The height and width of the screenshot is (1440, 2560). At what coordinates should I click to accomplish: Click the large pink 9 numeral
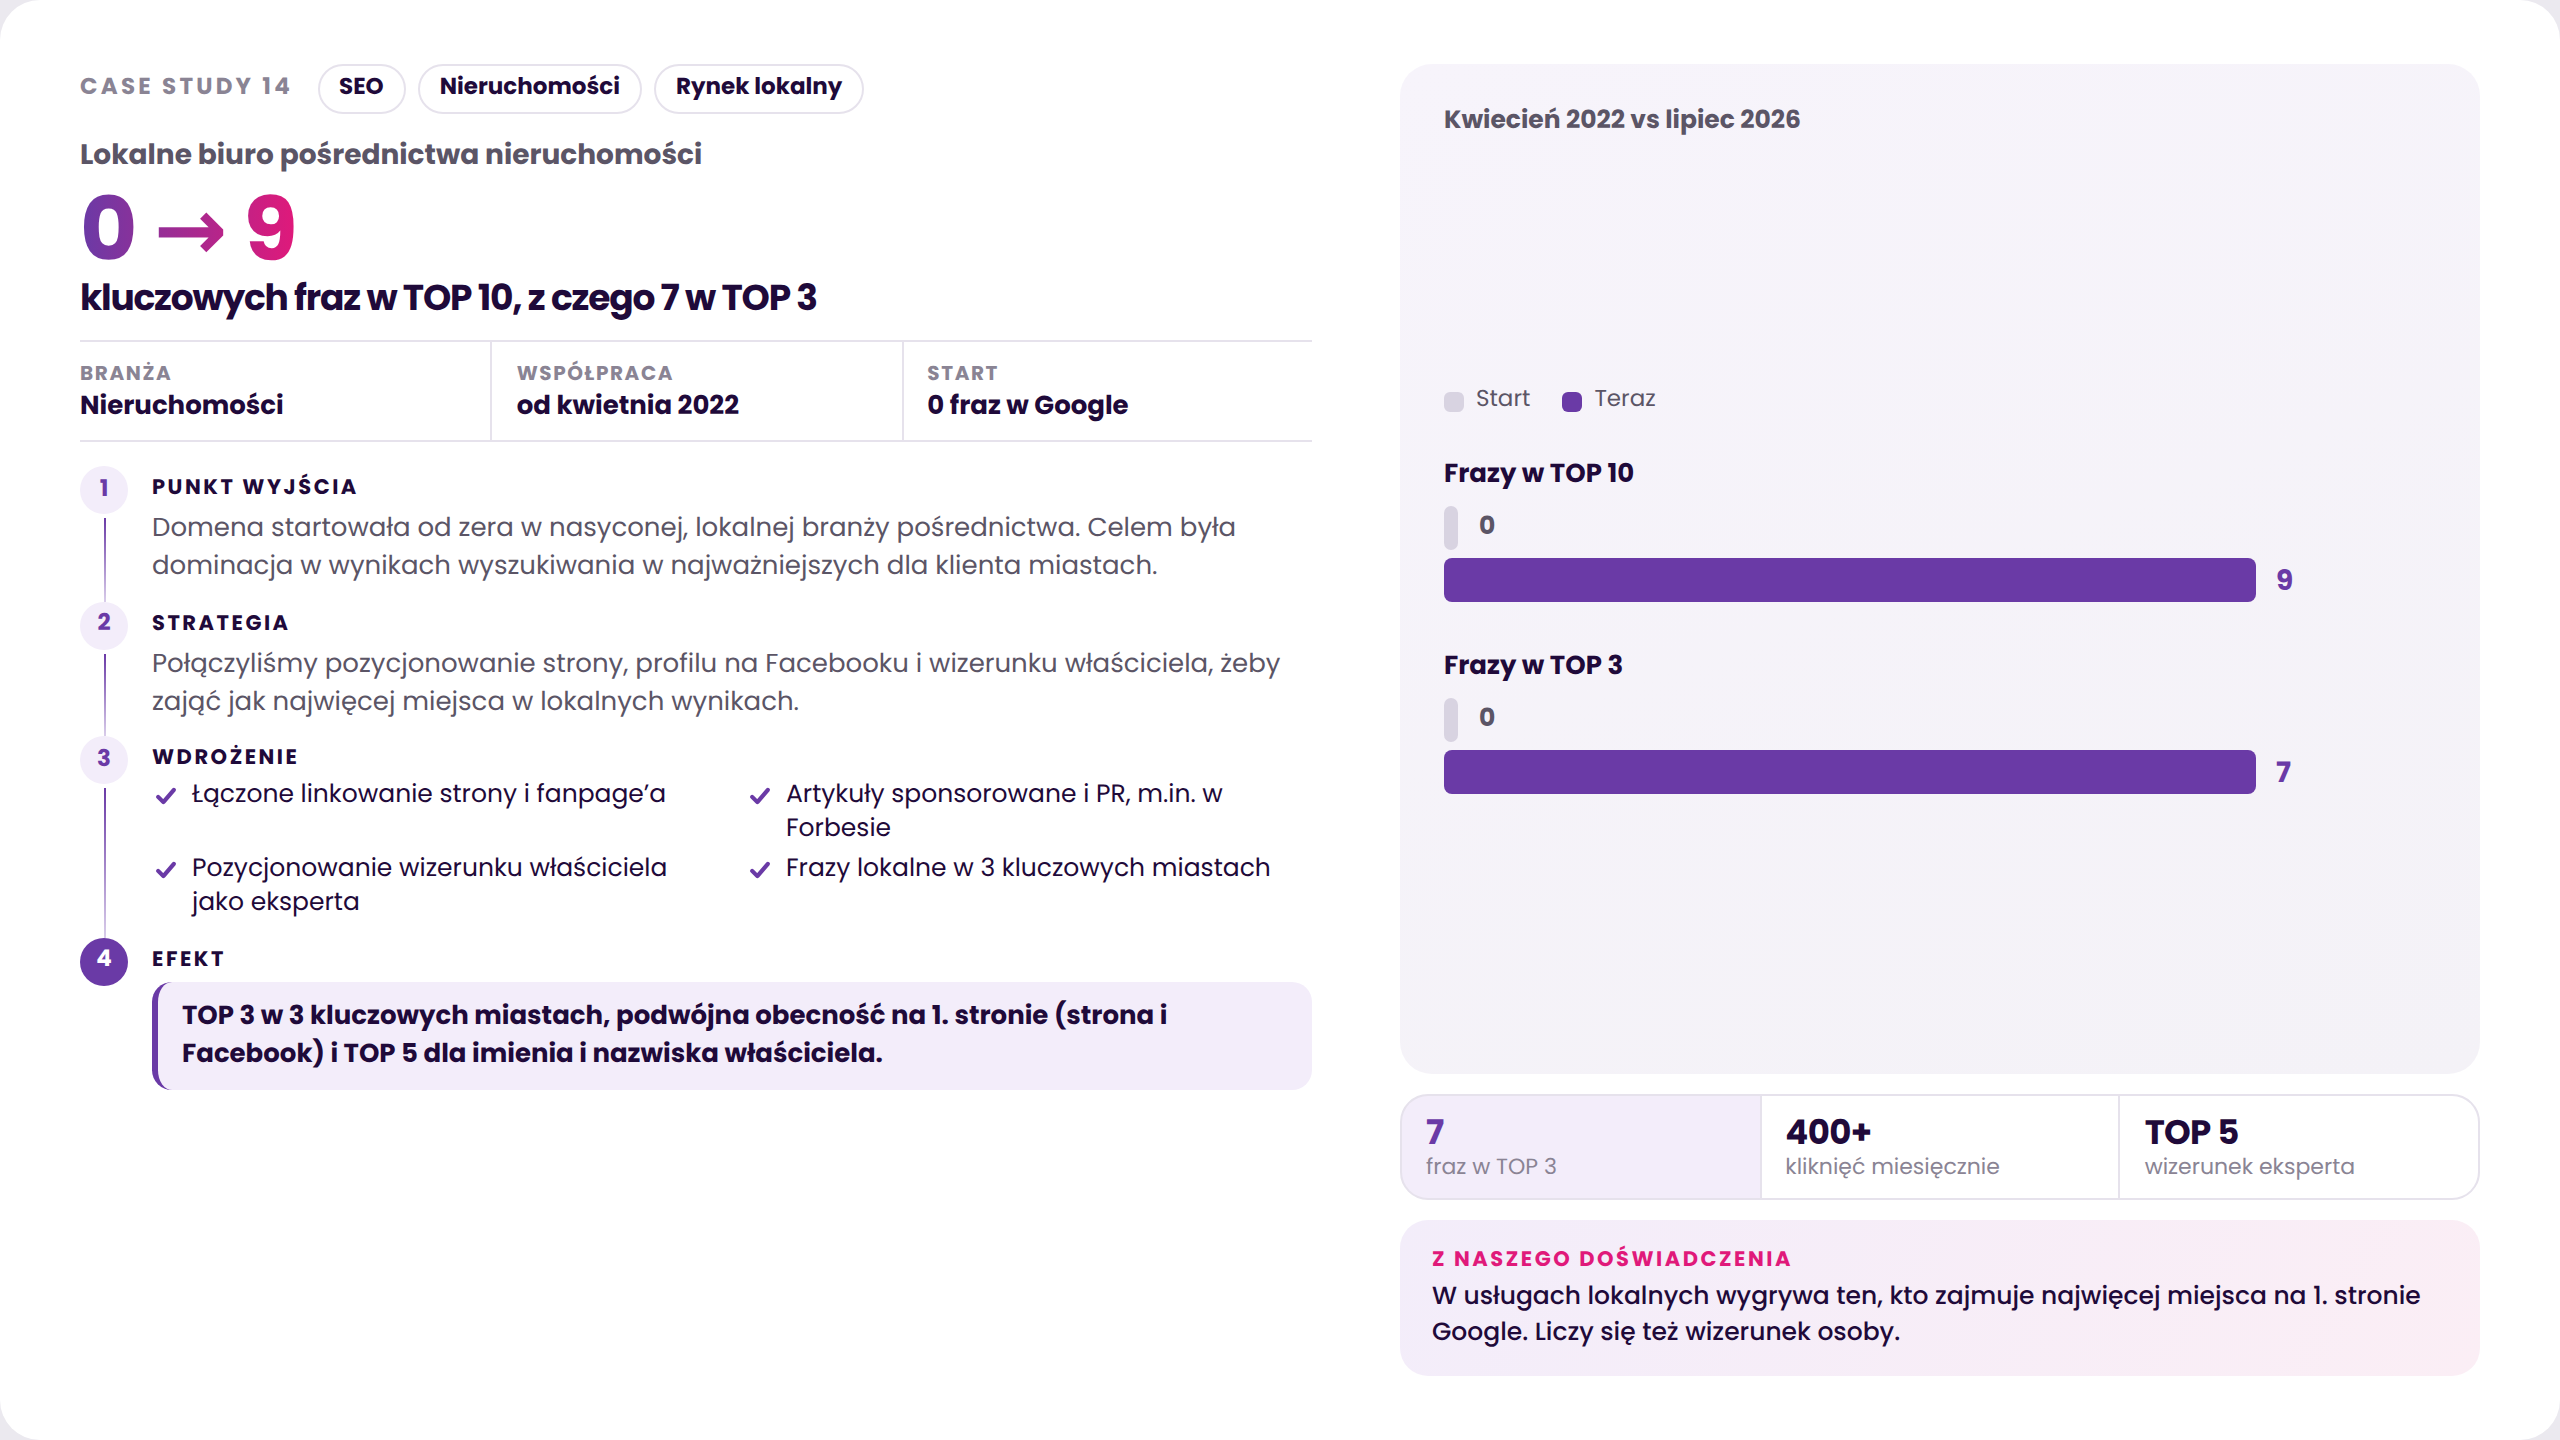click(270, 228)
